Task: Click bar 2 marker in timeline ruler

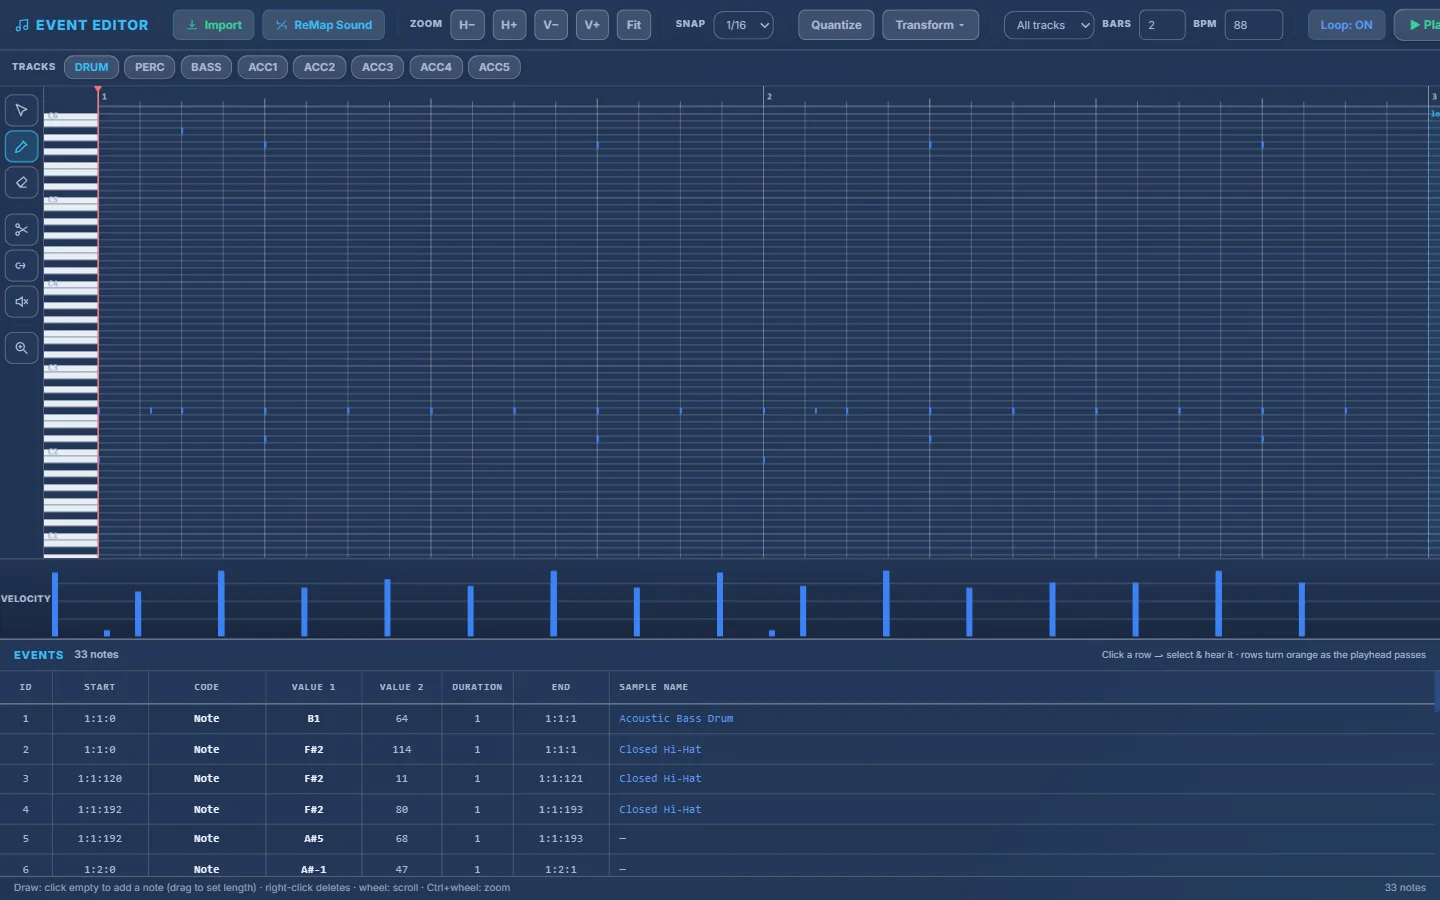Action: pyautogui.click(x=769, y=96)
